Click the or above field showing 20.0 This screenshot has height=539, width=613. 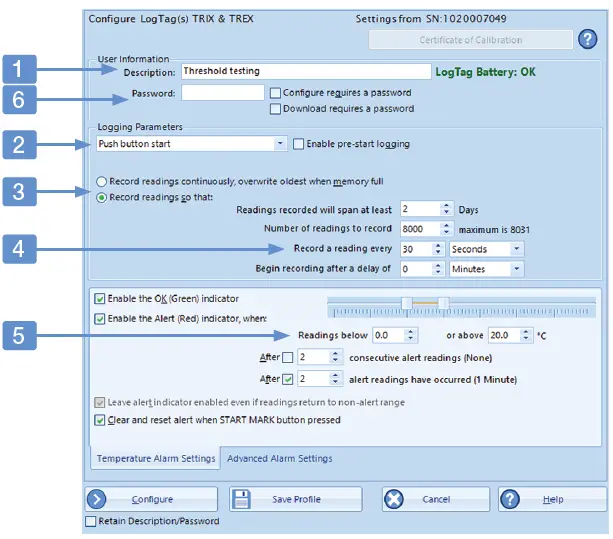(504, 335)
